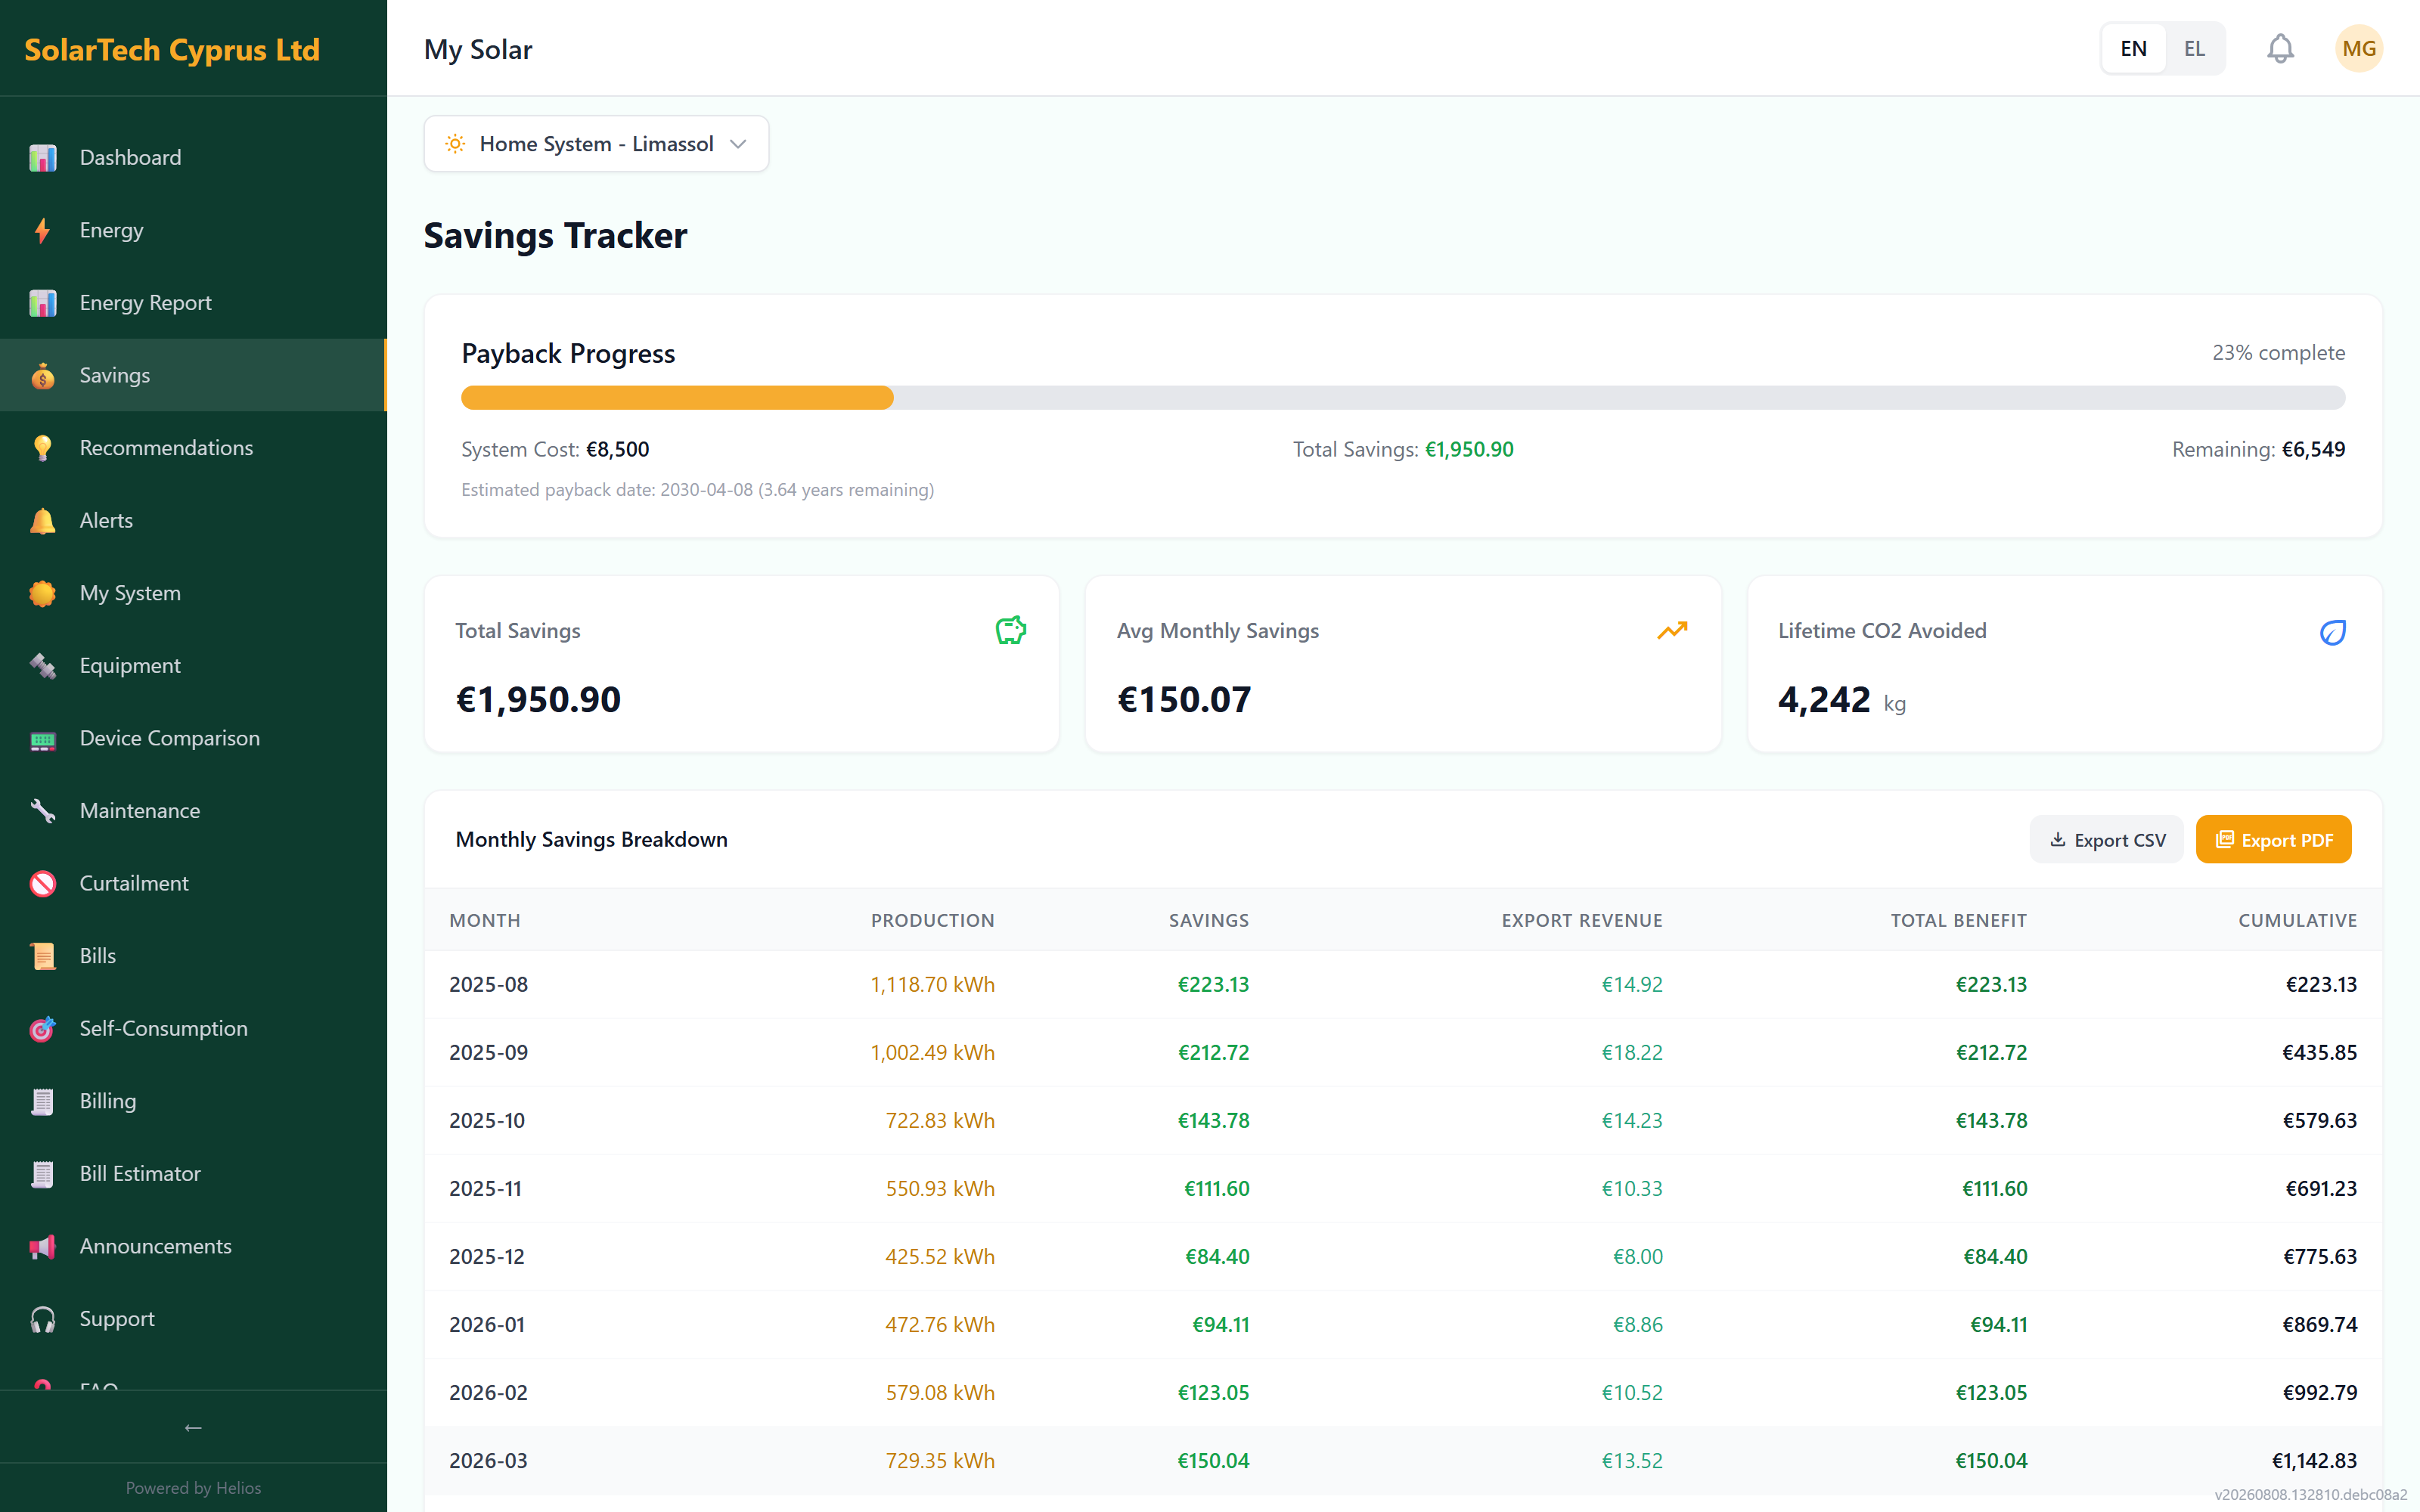Click the PRODUCTION column header
This screenshot has height=1512, width=2420.
pos(932,921)
